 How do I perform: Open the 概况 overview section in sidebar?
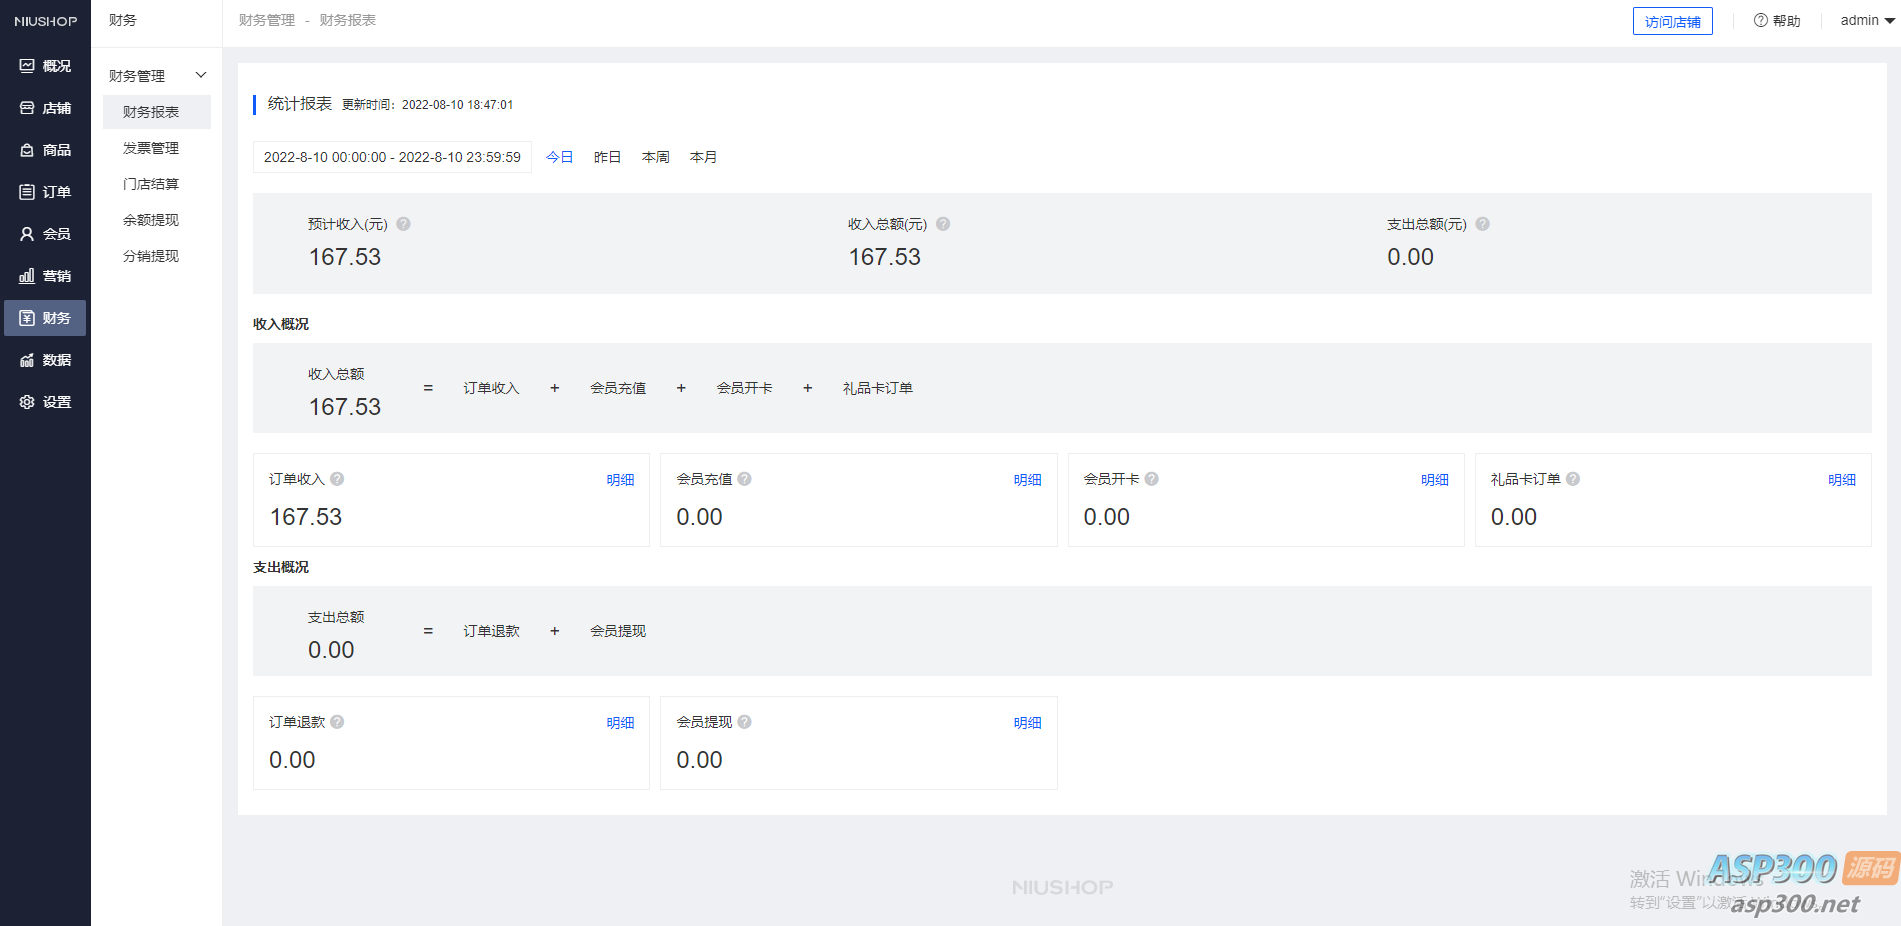[45, 65]
